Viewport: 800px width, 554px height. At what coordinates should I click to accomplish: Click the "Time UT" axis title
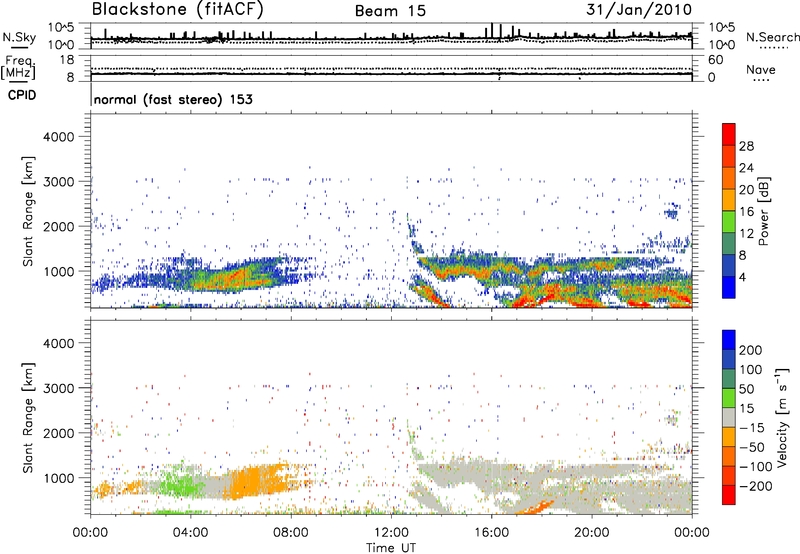click(x=391, y=548)
